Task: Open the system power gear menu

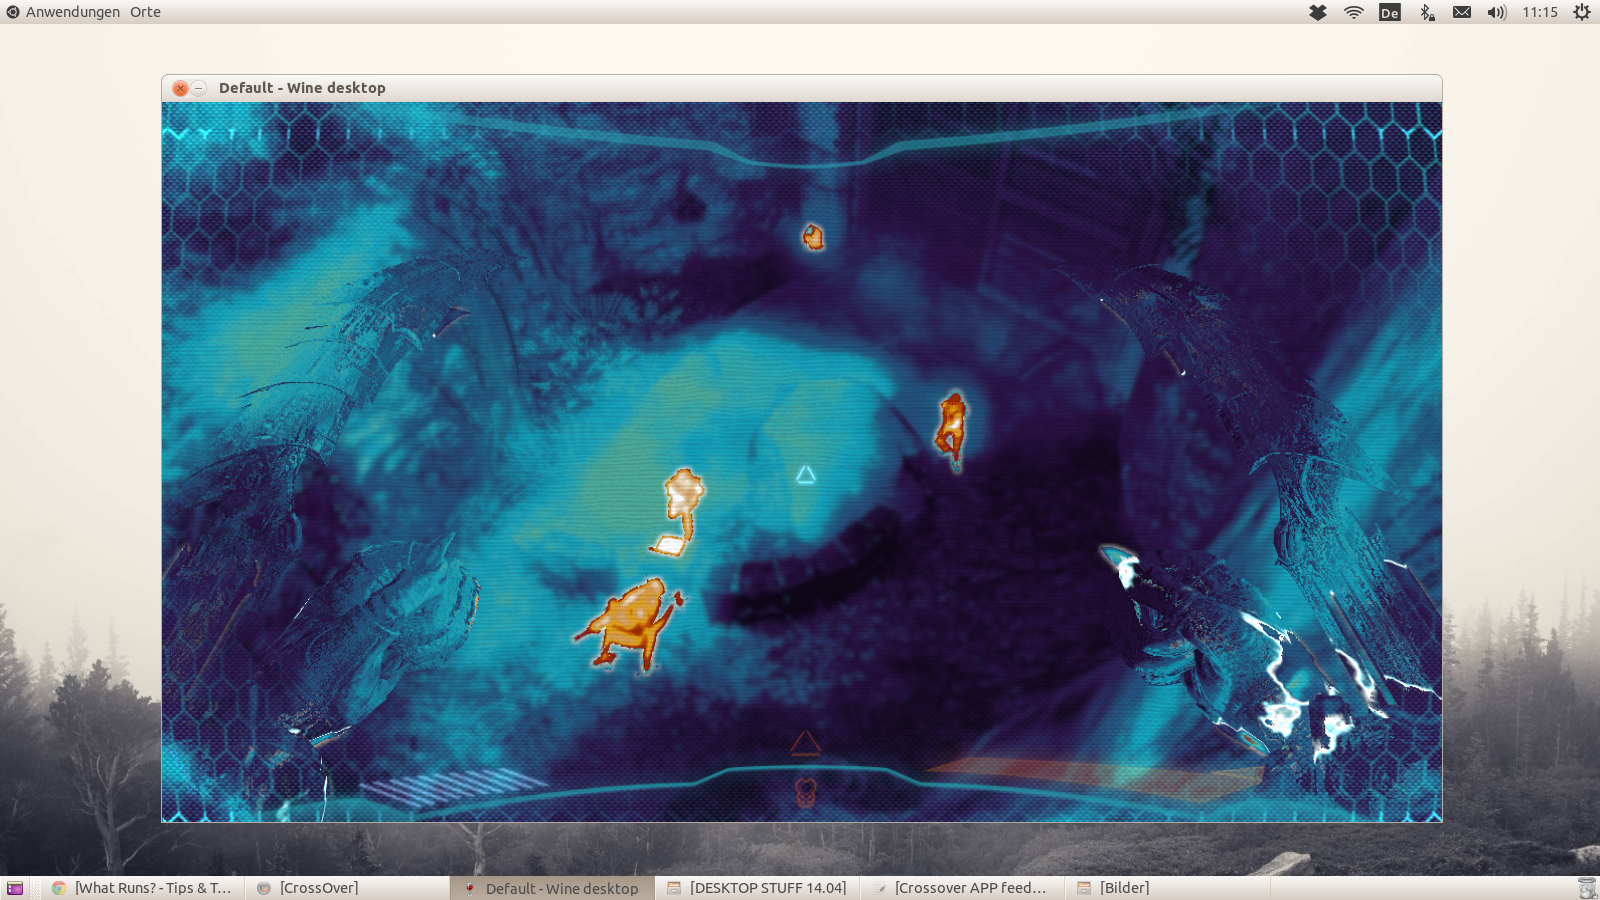Action: tap(1581, 12)
